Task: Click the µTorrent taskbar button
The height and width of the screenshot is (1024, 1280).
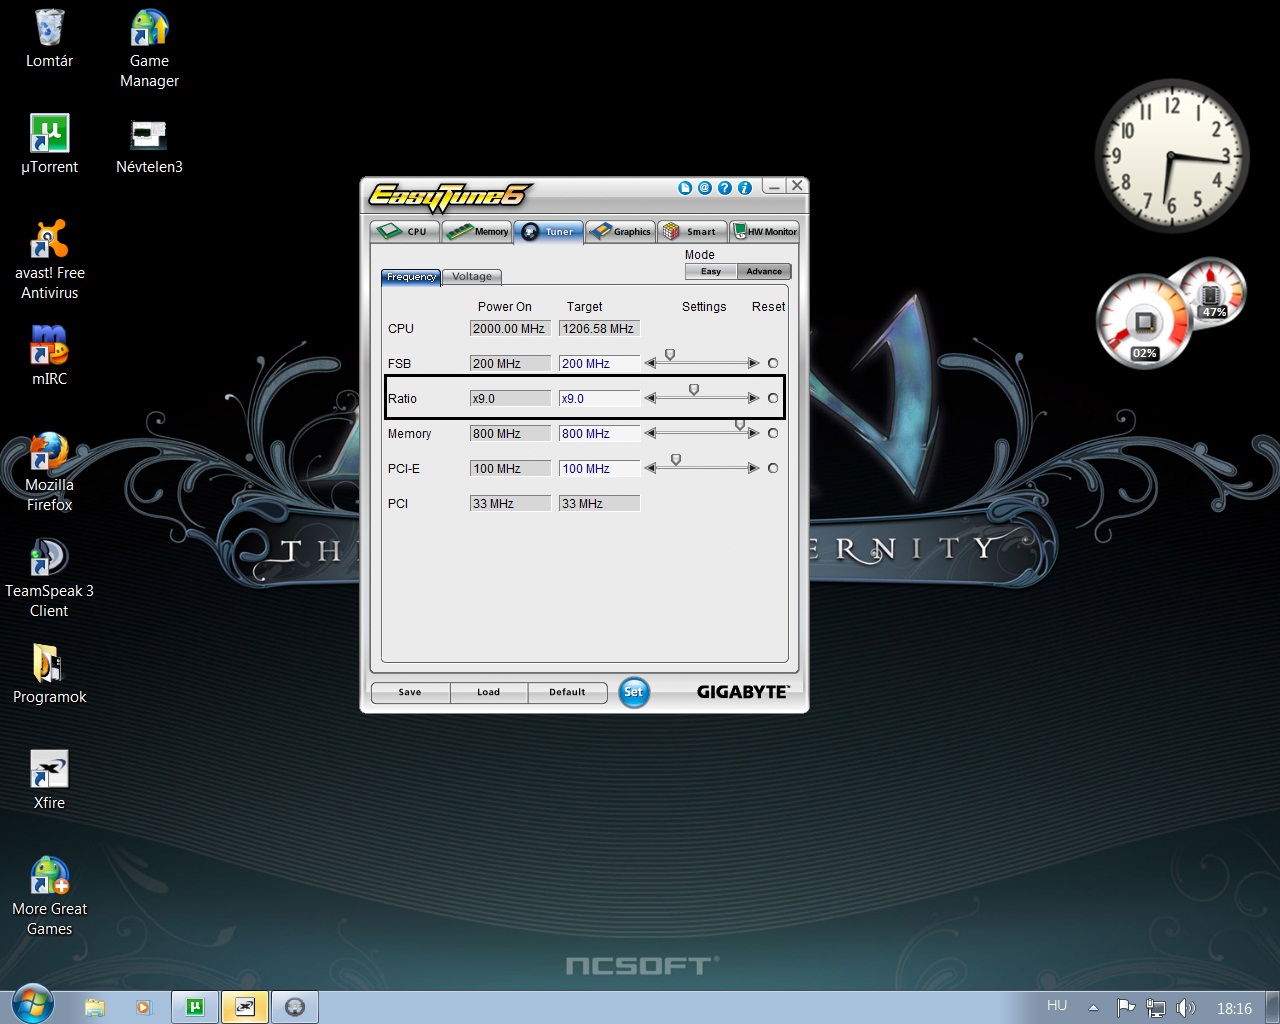Action: pyautogui.click(x=195, y=1007)
